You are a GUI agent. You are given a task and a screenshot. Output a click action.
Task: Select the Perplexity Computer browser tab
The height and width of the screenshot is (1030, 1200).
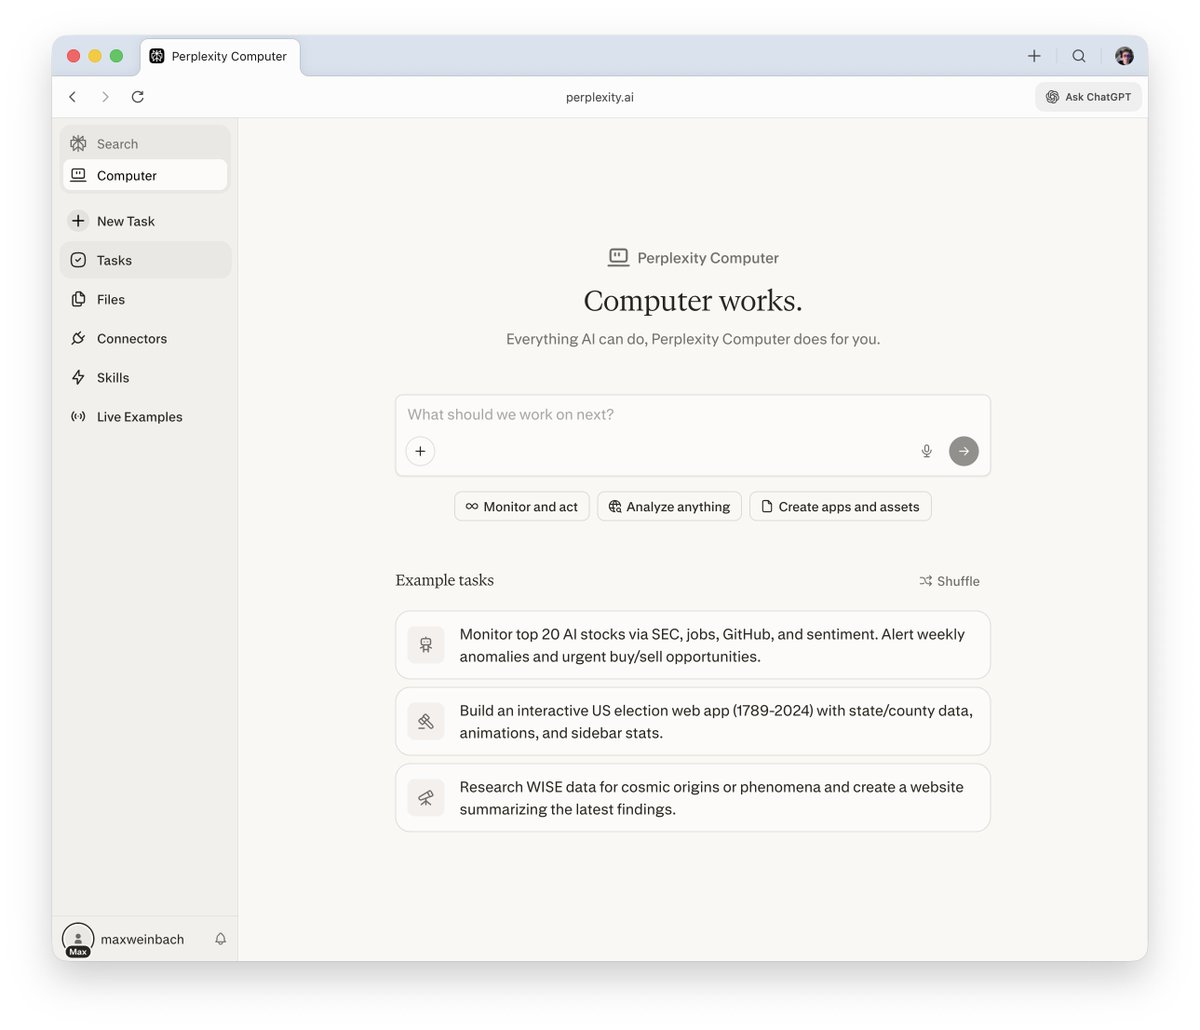click(x=220, y=56)
